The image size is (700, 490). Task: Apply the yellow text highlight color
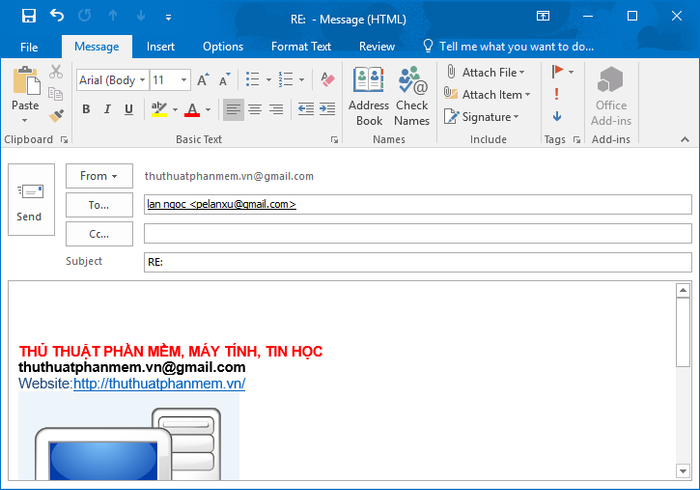coord(159,109)
